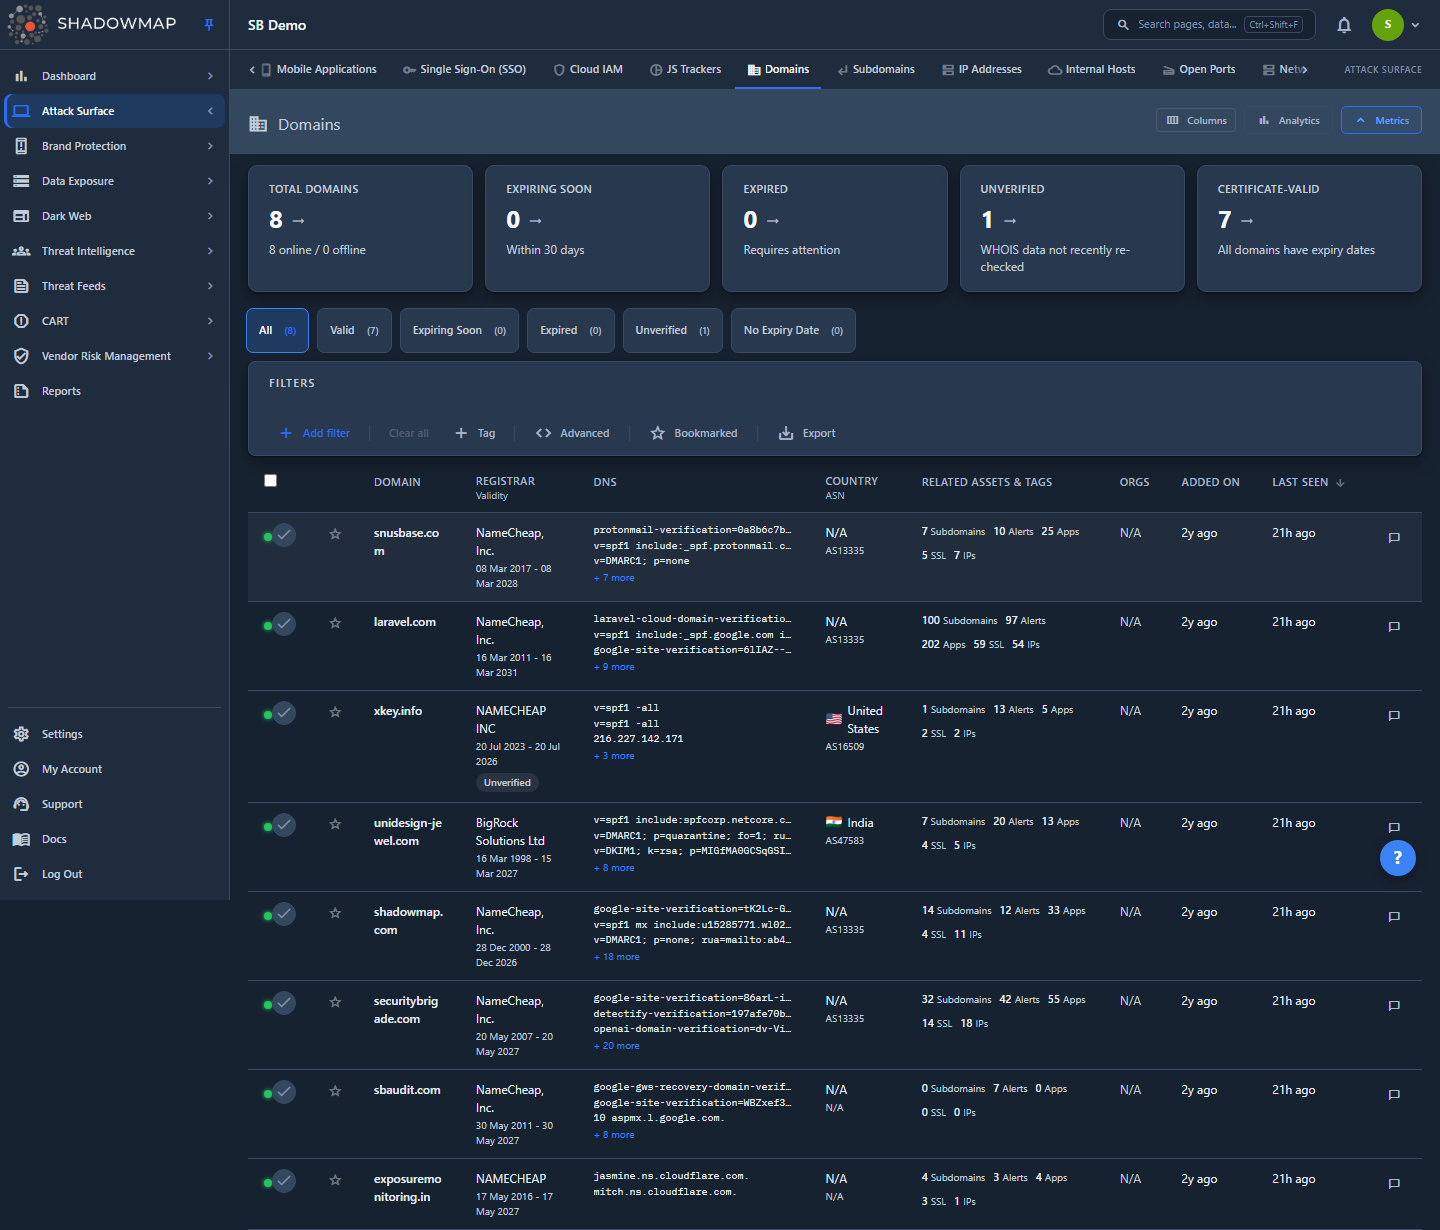Click the Add filter button
The width and height of the screenshot is (1440, 1230).
tap(315, 433)
